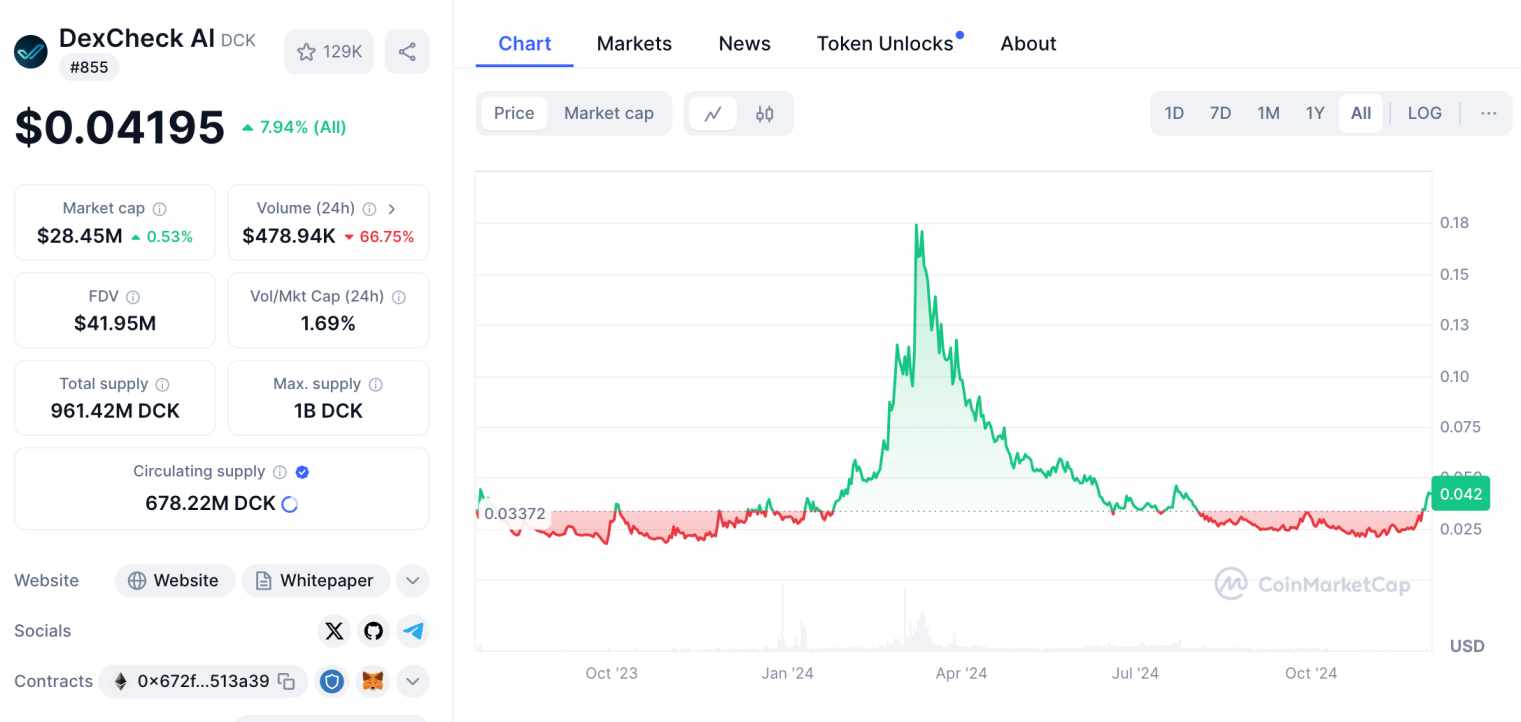Show Volume (24h) info icon
Image resolution: width=1521 pixels, height=722 pixels.
click(369, 209)
